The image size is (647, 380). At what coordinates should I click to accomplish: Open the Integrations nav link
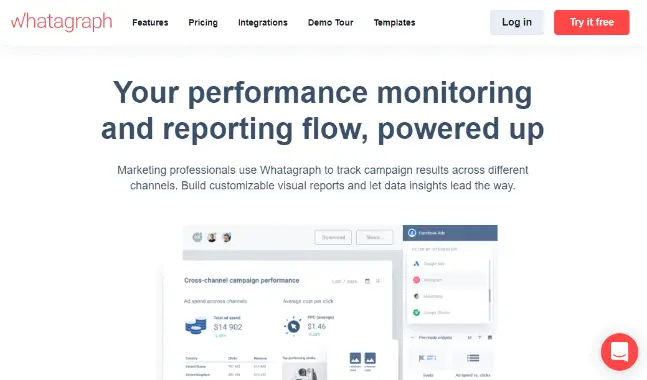coord(263,22)
